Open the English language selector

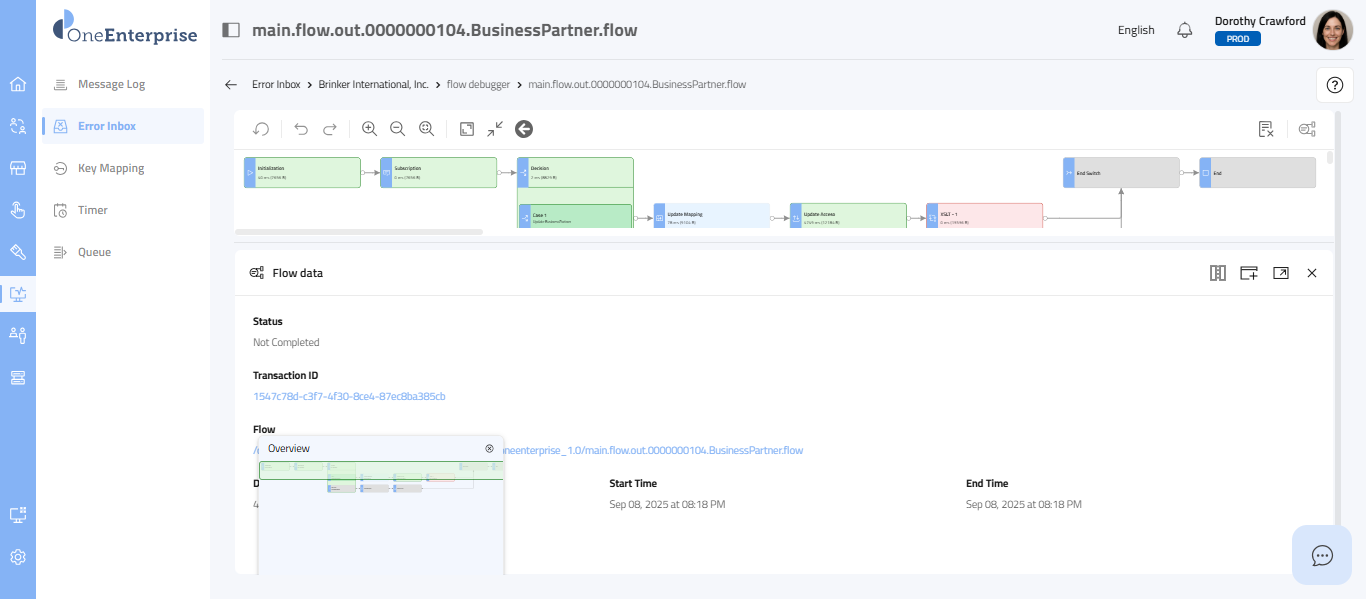click(1135, 30)
